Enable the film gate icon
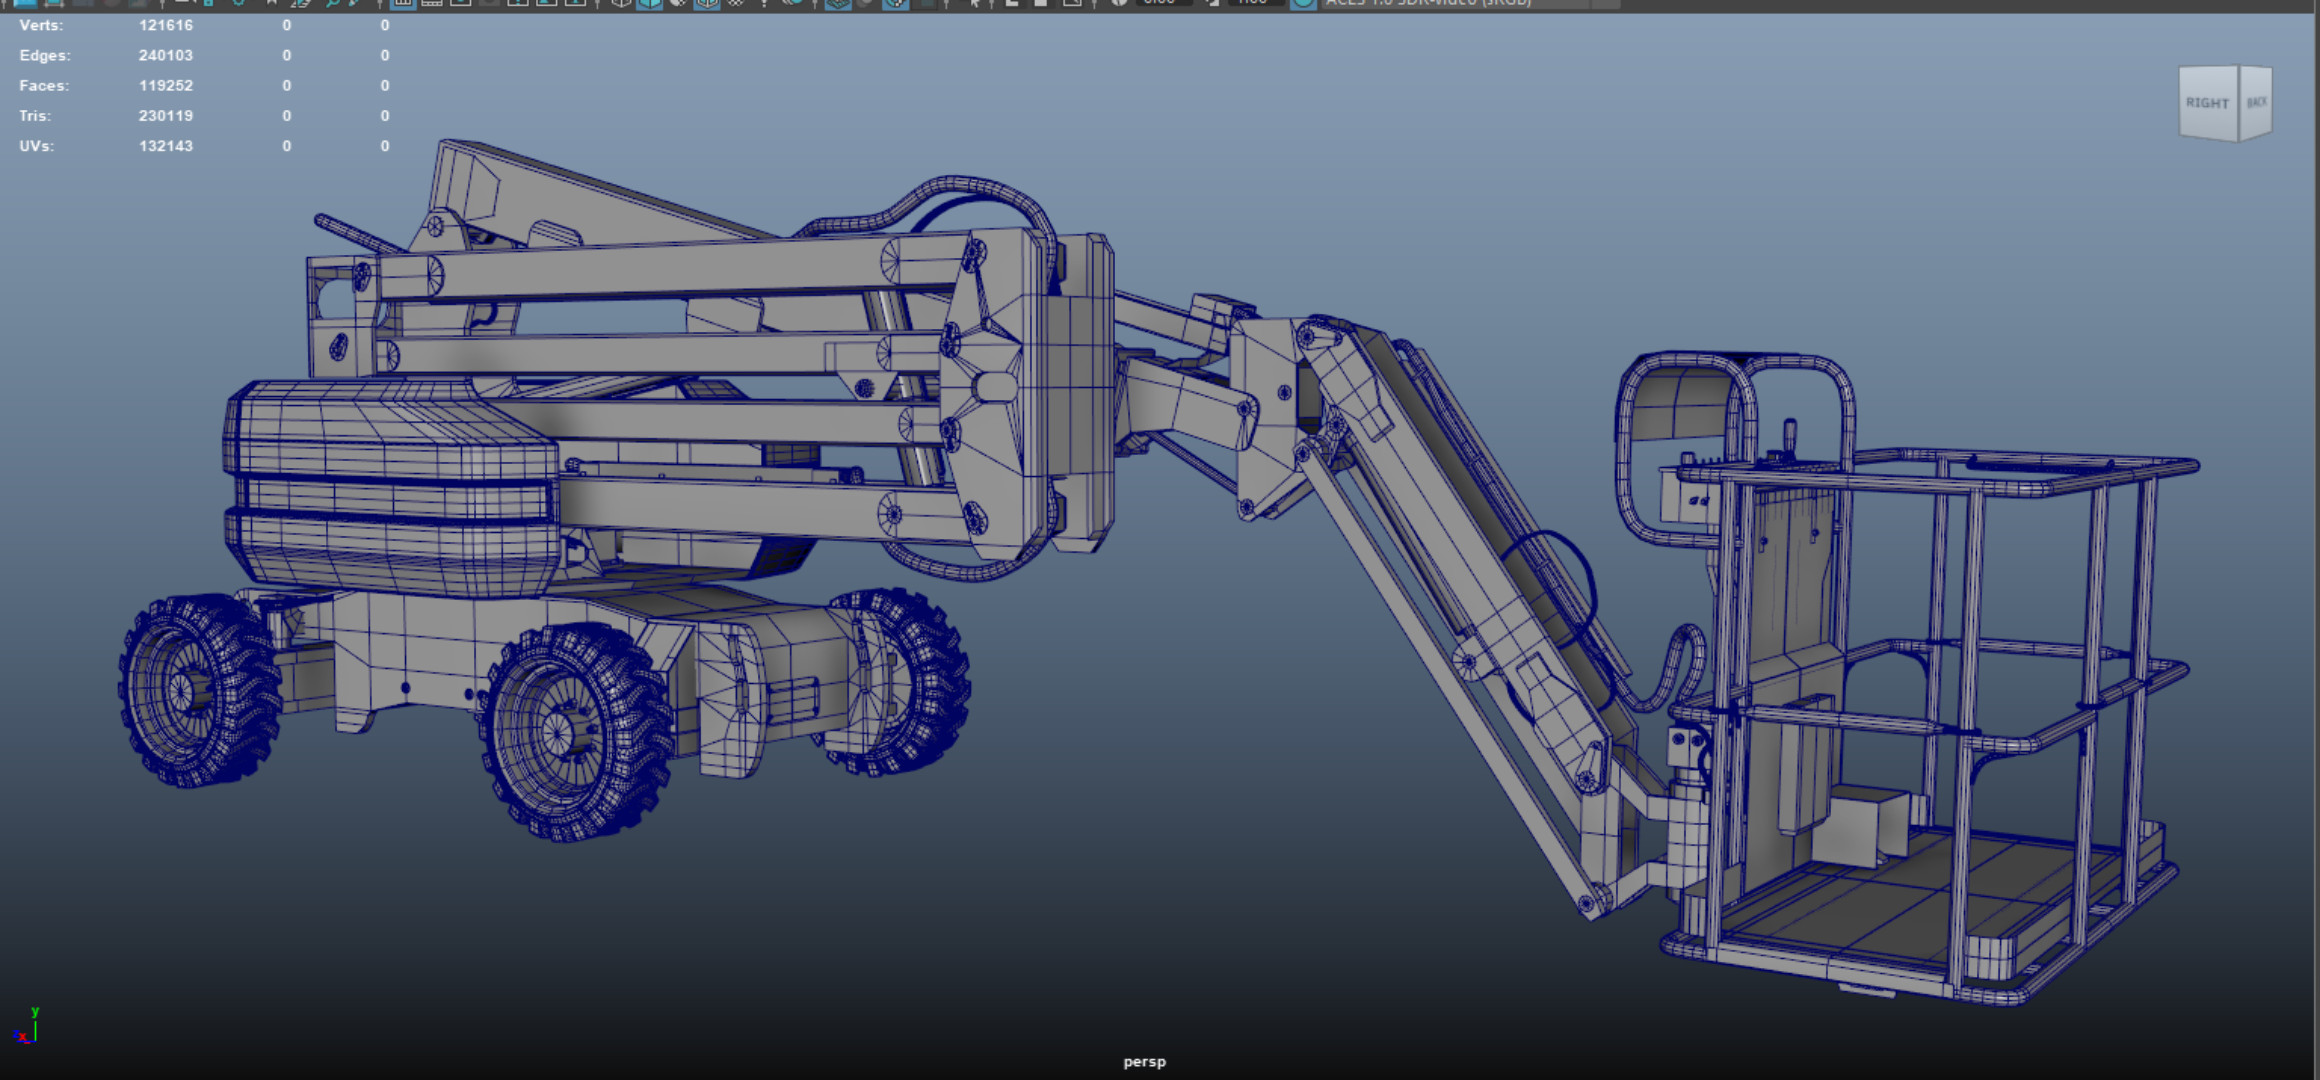 (432, 3)
